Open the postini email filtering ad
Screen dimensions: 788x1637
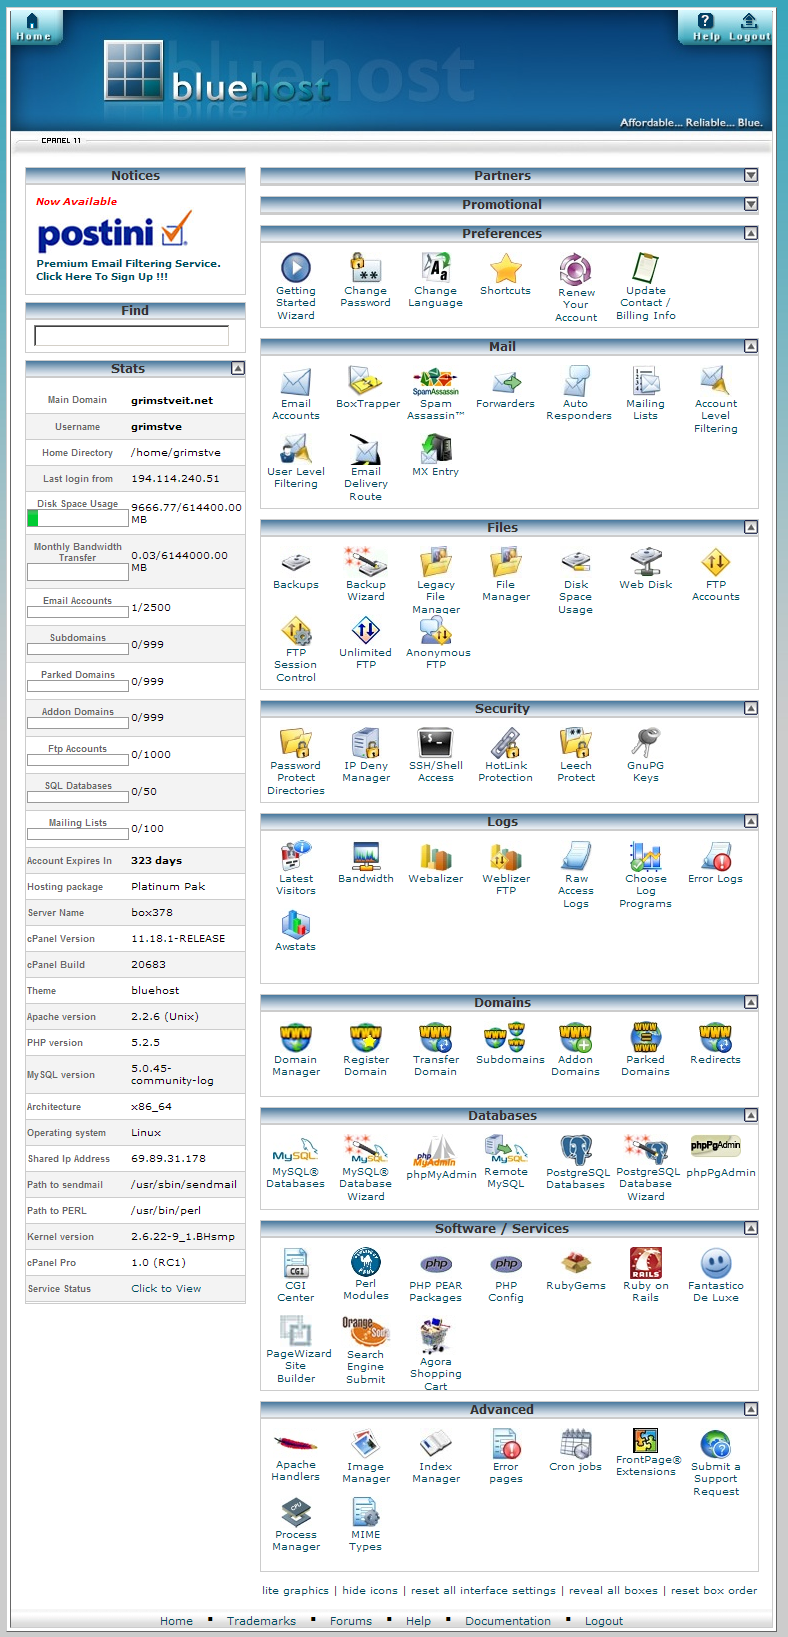point(128,239)
